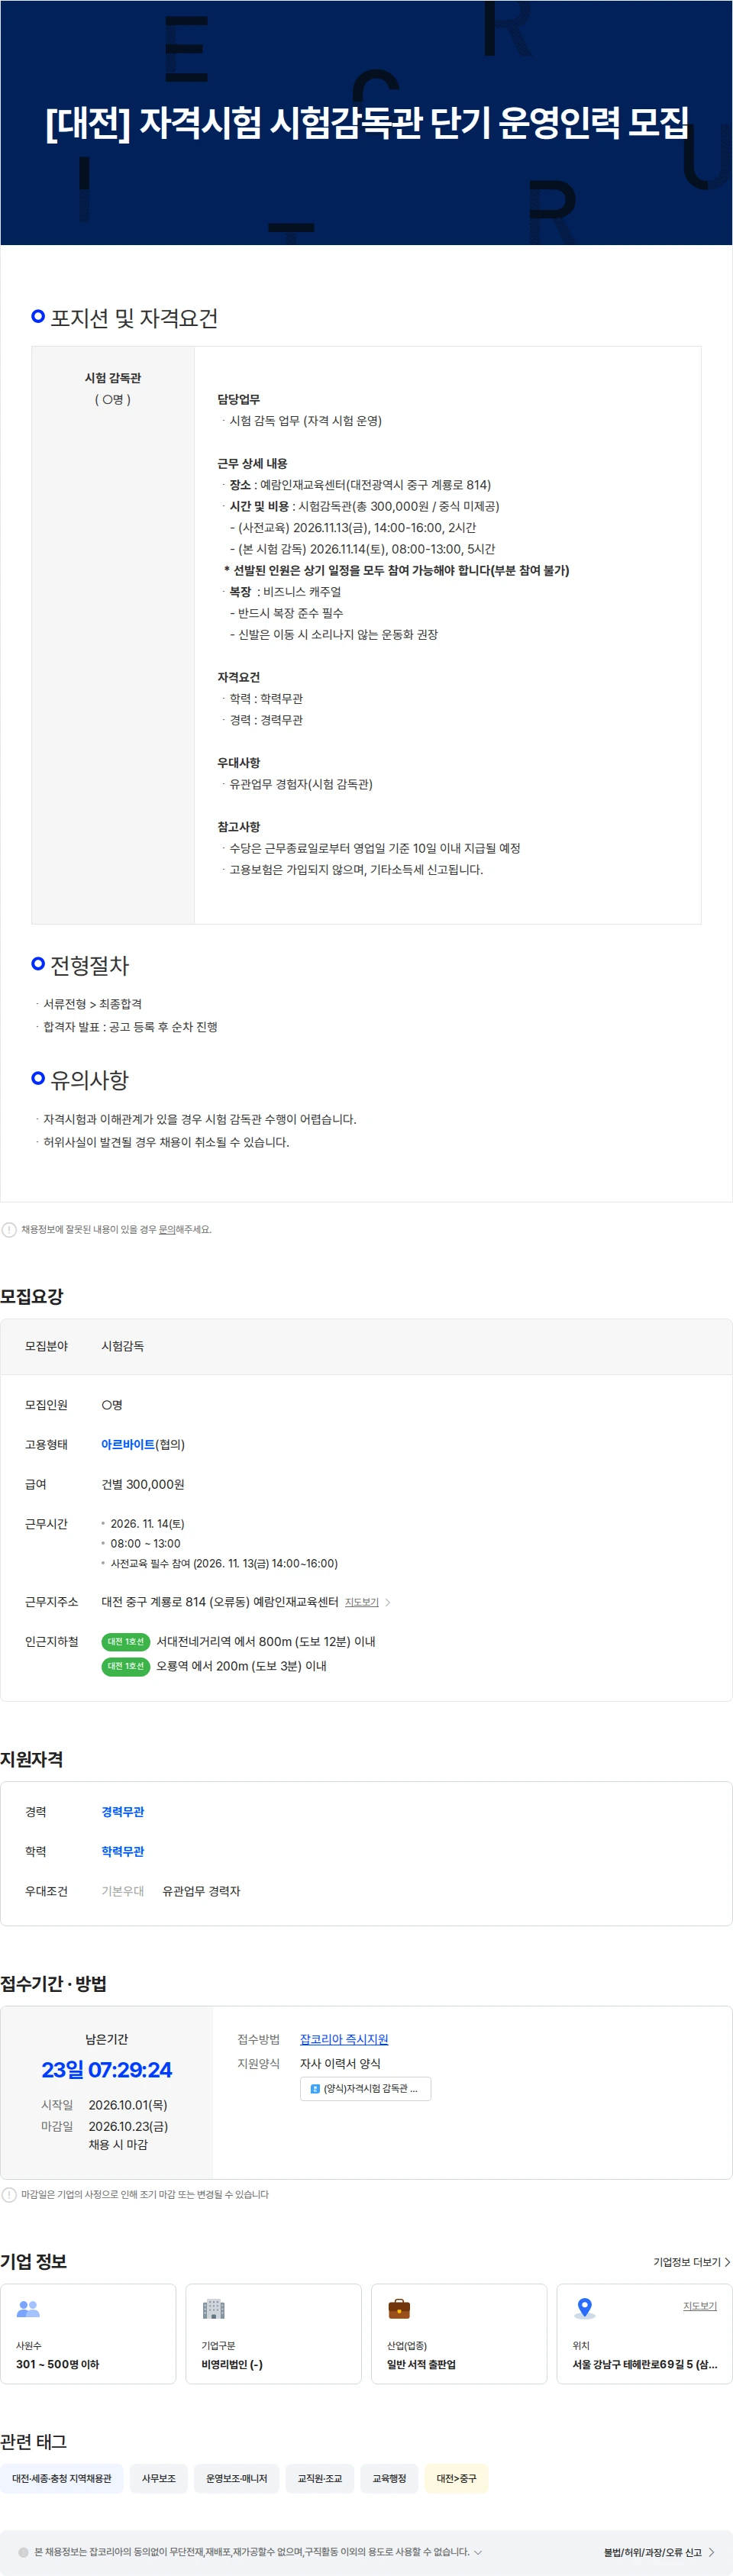Click the 유의사항 section heading
The height and width of the screenshot is (2576, 733).
[x=90, y=1081]
